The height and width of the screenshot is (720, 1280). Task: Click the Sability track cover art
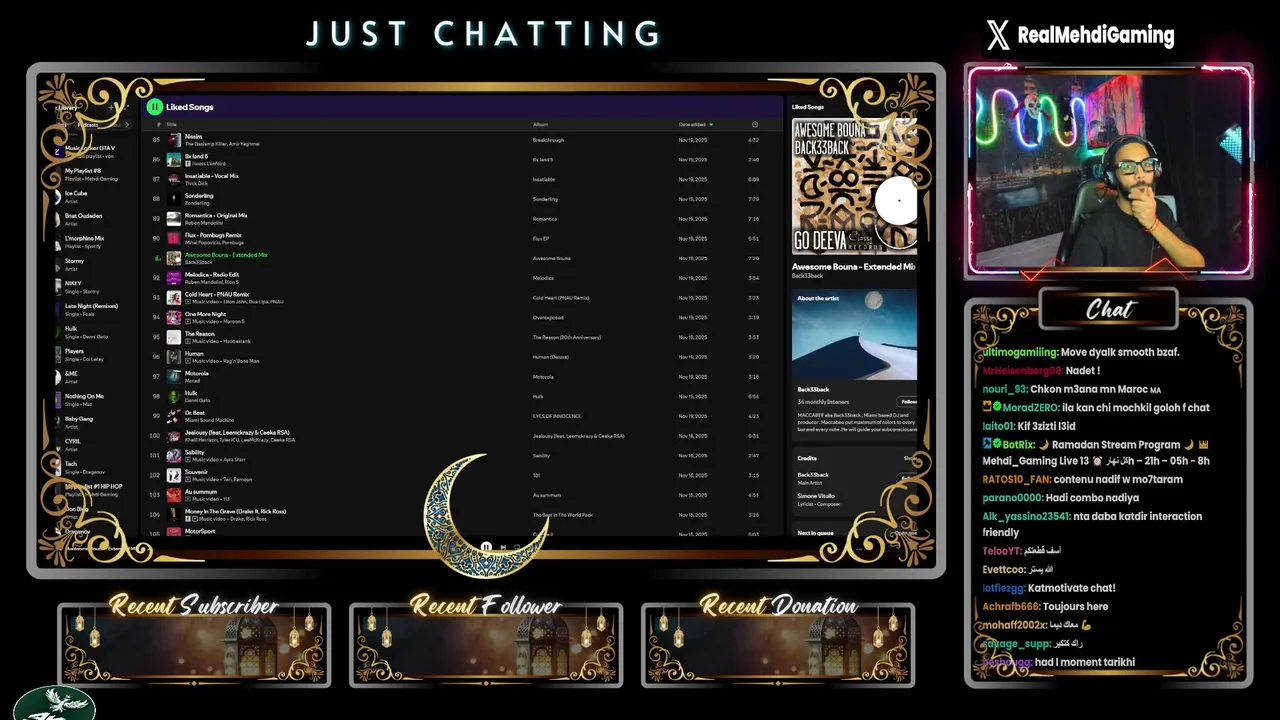point(174,456)
